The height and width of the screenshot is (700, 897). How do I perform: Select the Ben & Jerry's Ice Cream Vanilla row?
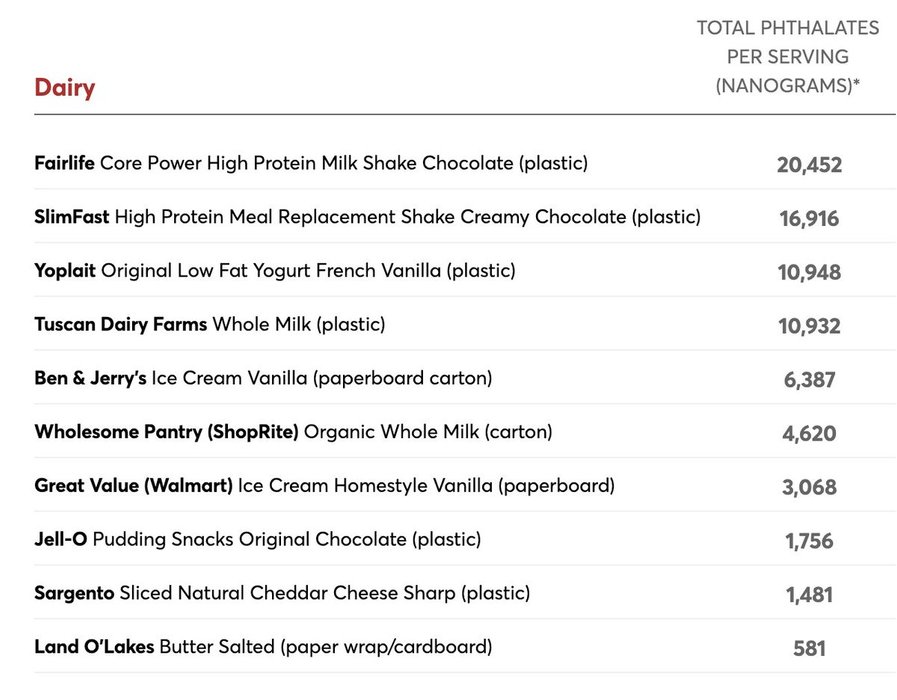tap(465, 379)
